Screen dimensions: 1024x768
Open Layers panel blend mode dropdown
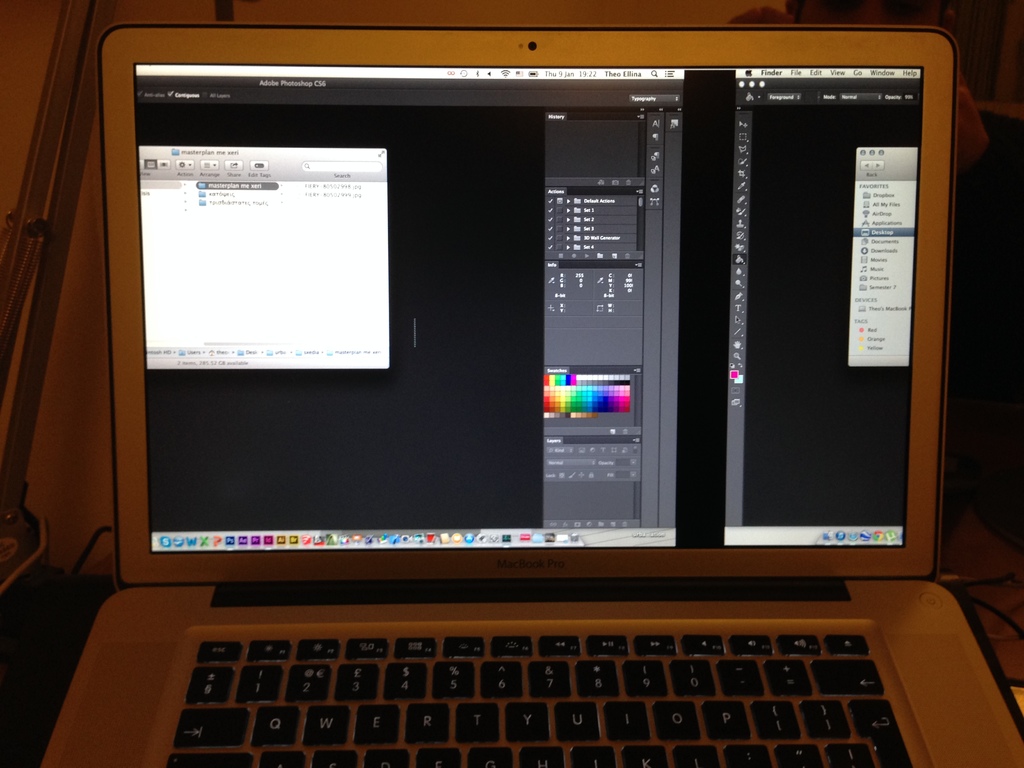pos(570,462)
